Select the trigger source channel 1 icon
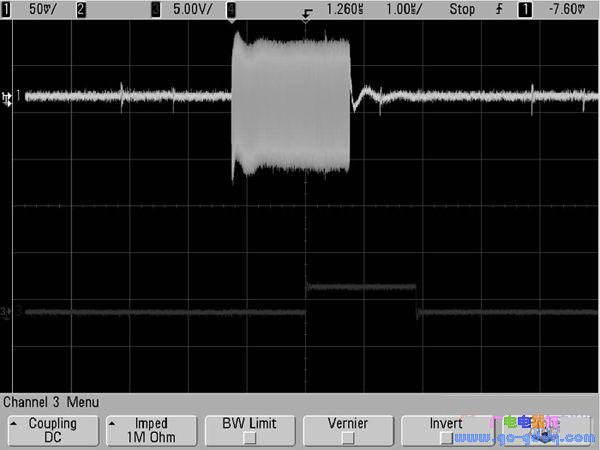The image size is (600, 450). coord(525,10)
